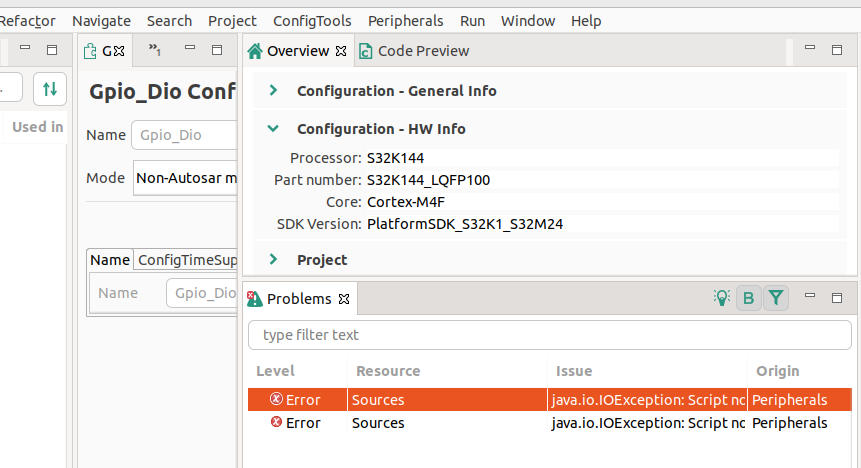Click the lightbulb hint icon in Problems

click(x=722, y=298)
